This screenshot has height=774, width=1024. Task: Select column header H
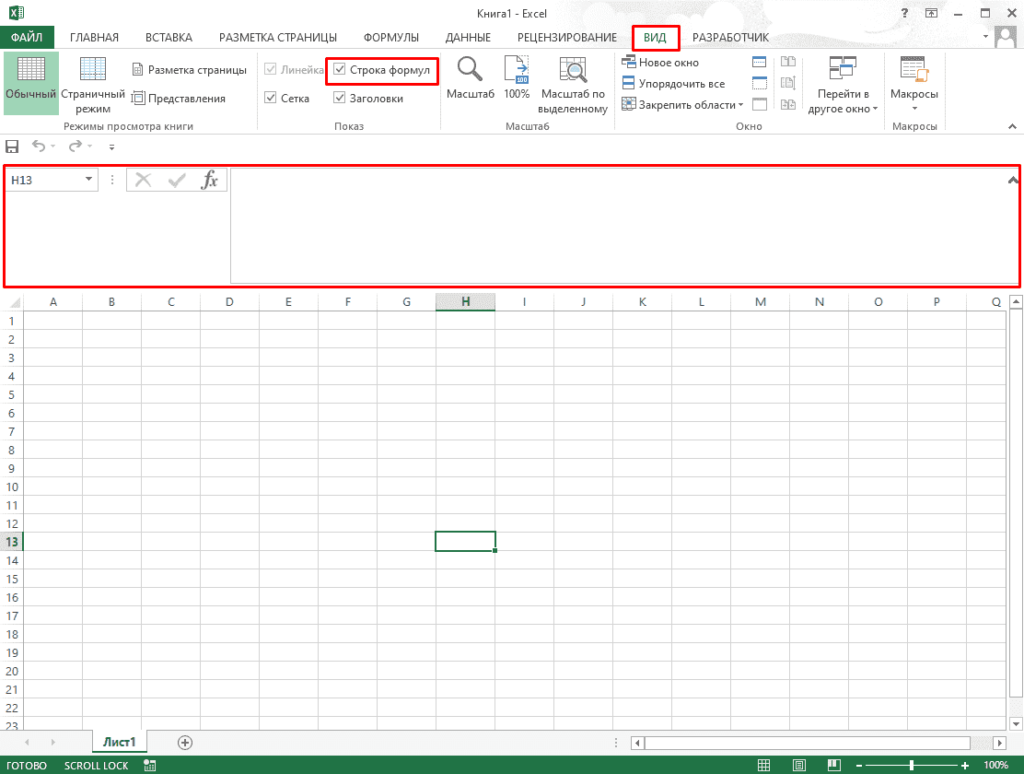(465, 302)
